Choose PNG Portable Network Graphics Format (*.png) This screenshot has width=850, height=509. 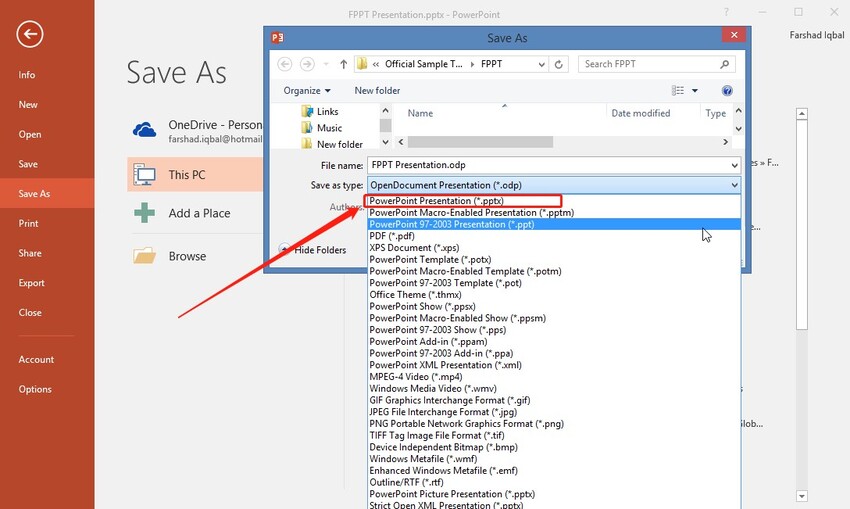[x=553, y=424]
